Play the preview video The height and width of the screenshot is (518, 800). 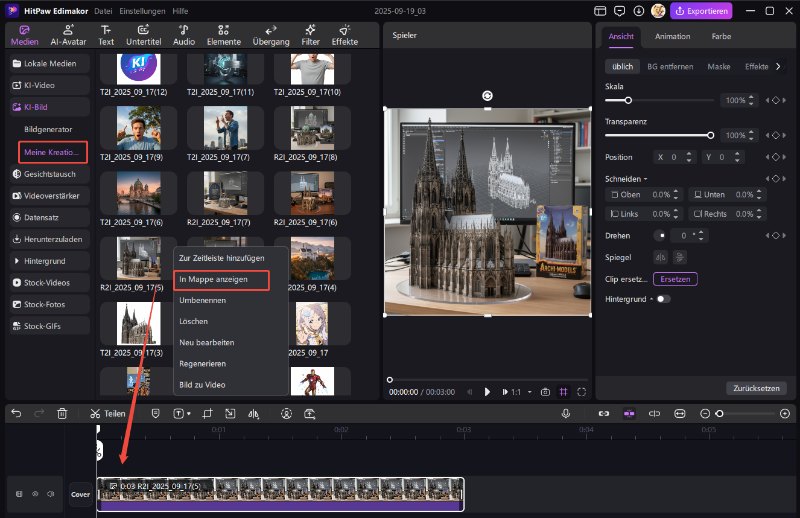487,392
